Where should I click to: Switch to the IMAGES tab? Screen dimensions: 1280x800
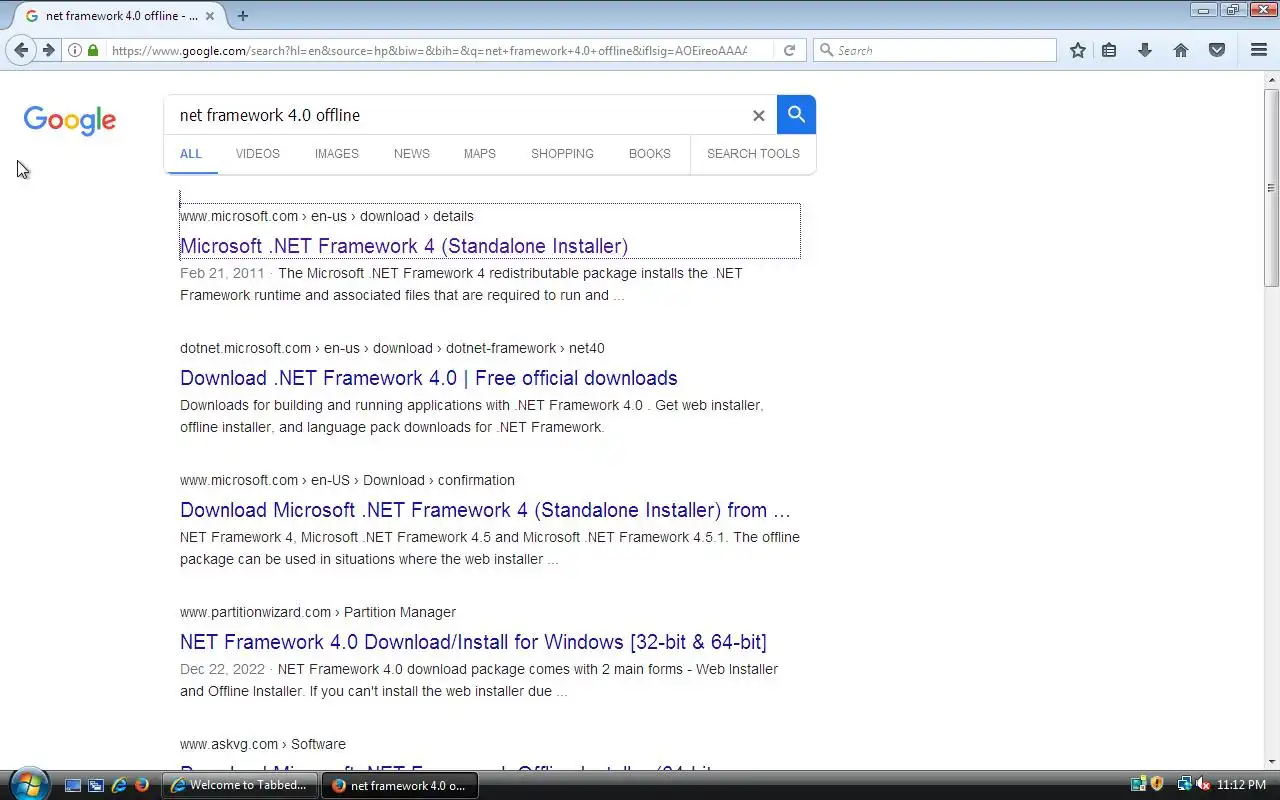pos(337,154)
